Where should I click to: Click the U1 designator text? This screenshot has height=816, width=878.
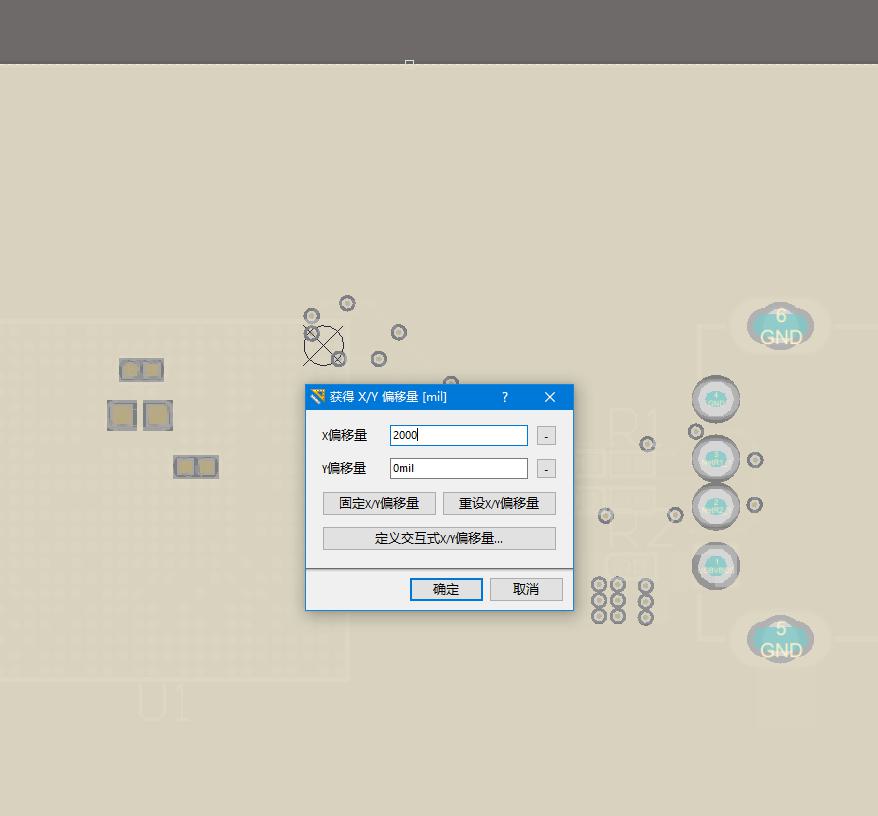coord(163,703)
